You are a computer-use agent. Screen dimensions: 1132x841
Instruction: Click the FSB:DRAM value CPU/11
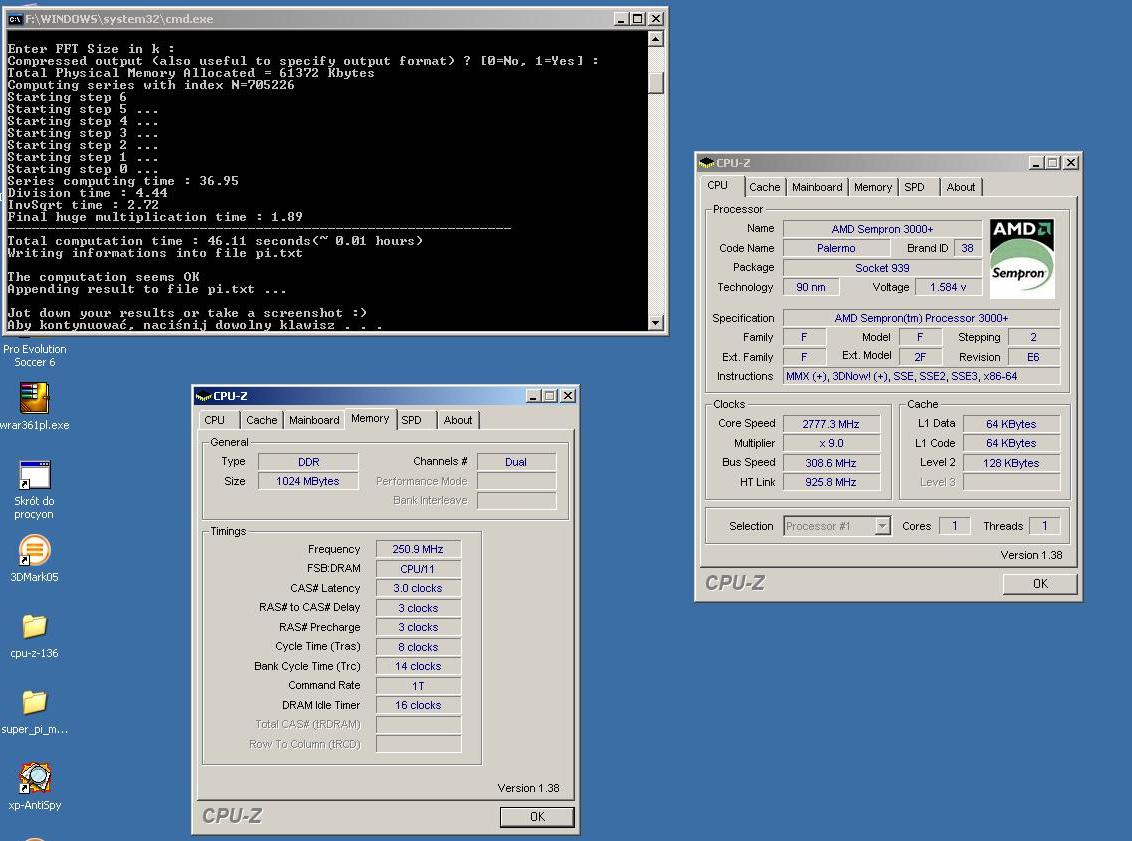point(418,569)
